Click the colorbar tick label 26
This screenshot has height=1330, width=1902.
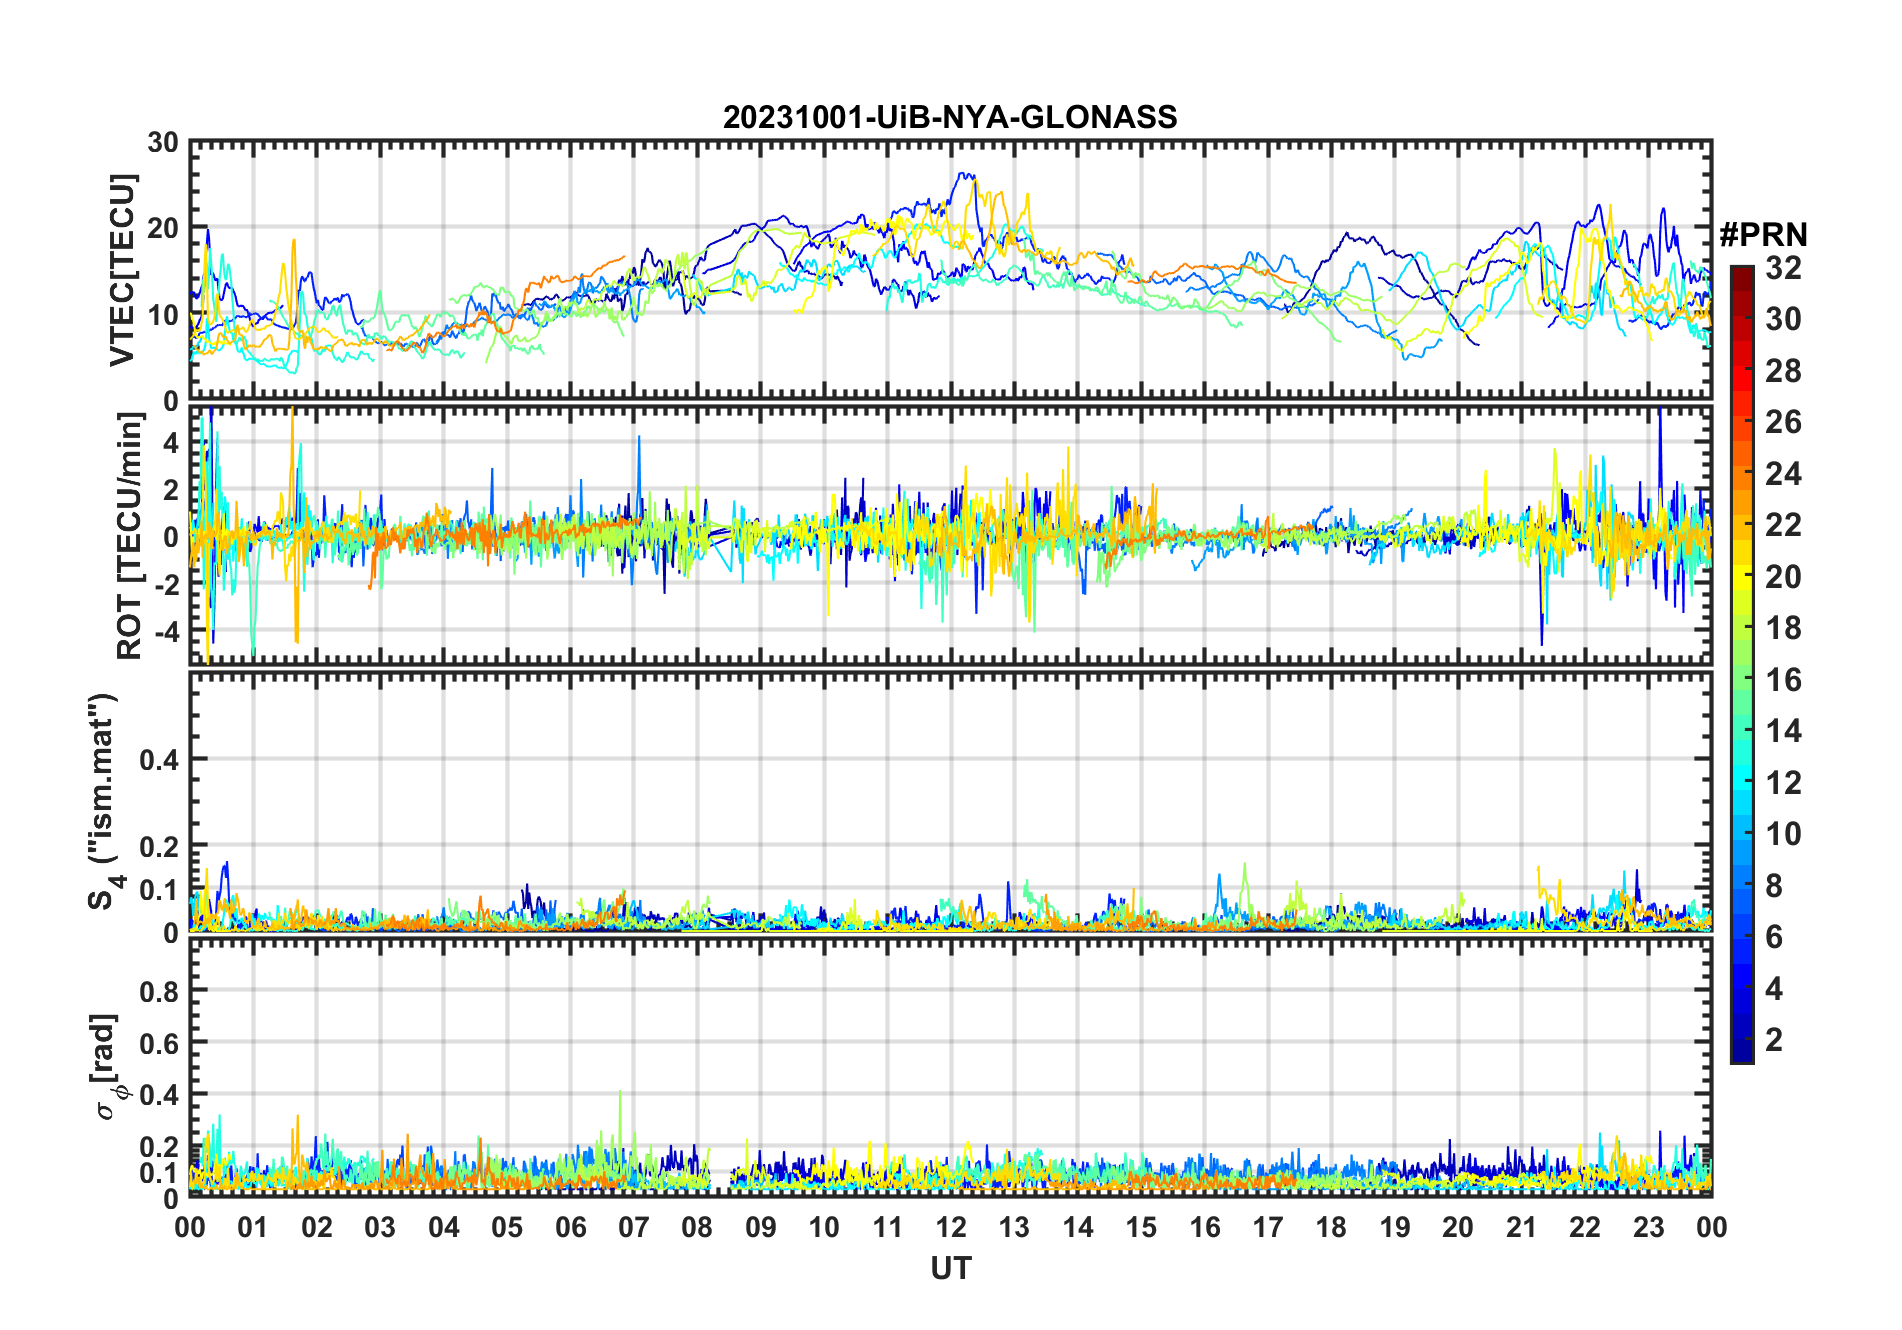[x=1783, y=422]
